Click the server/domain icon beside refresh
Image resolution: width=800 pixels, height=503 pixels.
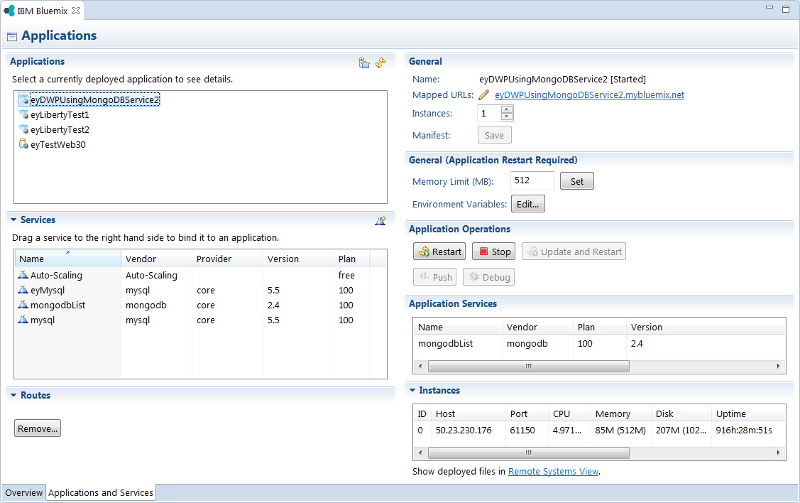point(364,63)
